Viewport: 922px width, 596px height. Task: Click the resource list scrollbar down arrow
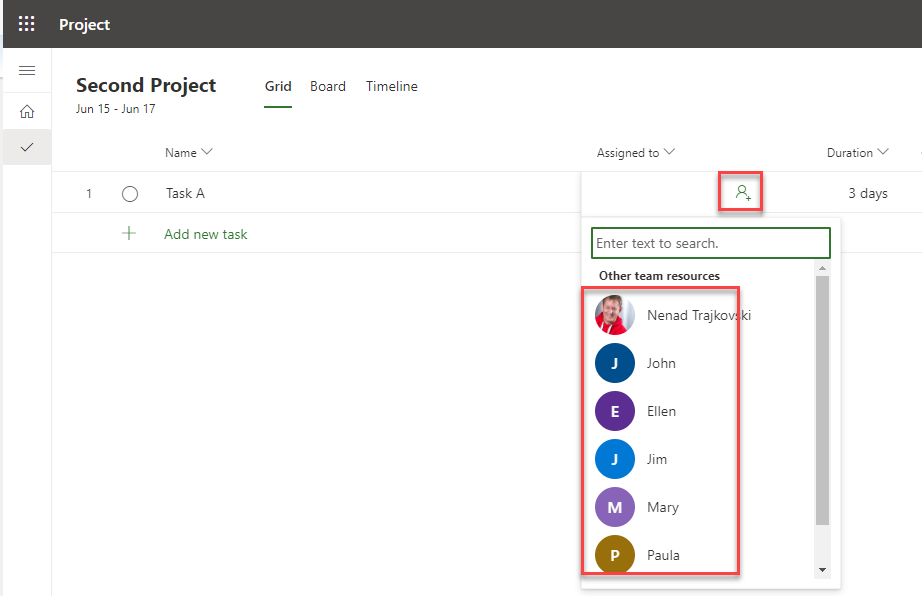(x=823, y=570)
